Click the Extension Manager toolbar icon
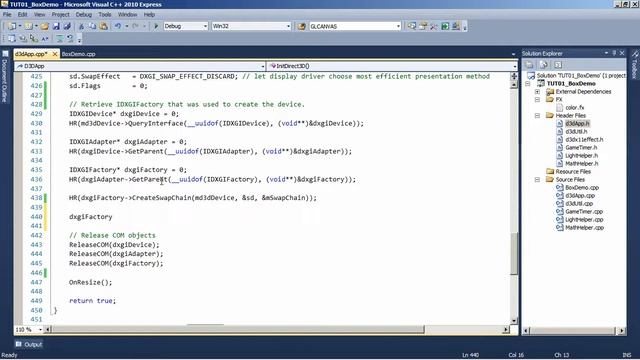This screenshot has width=640, height=360. tap(456, 26)
